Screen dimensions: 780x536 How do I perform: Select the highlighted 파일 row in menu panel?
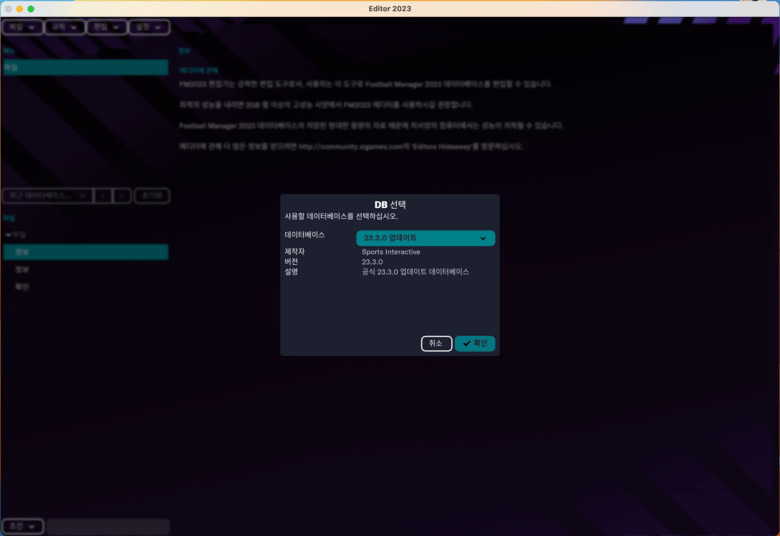pos(86,67)
